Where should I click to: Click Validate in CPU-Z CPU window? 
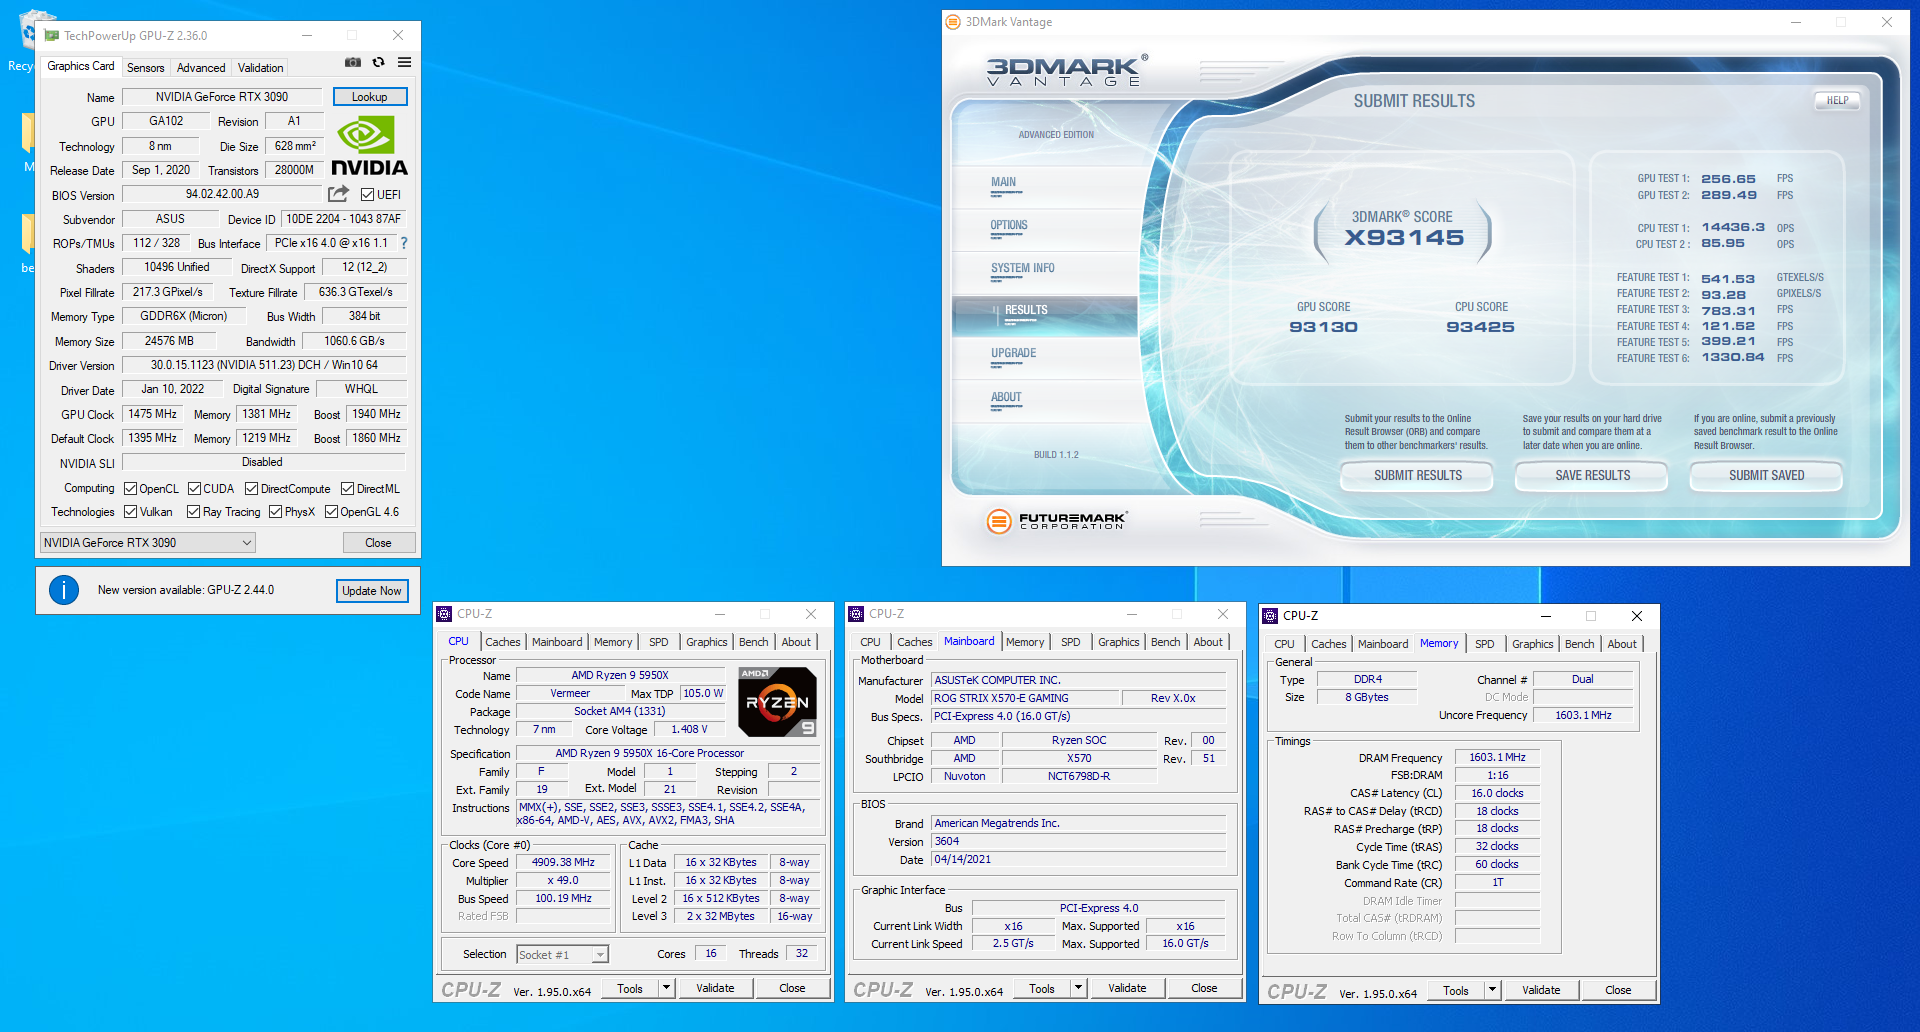point(715,988)
